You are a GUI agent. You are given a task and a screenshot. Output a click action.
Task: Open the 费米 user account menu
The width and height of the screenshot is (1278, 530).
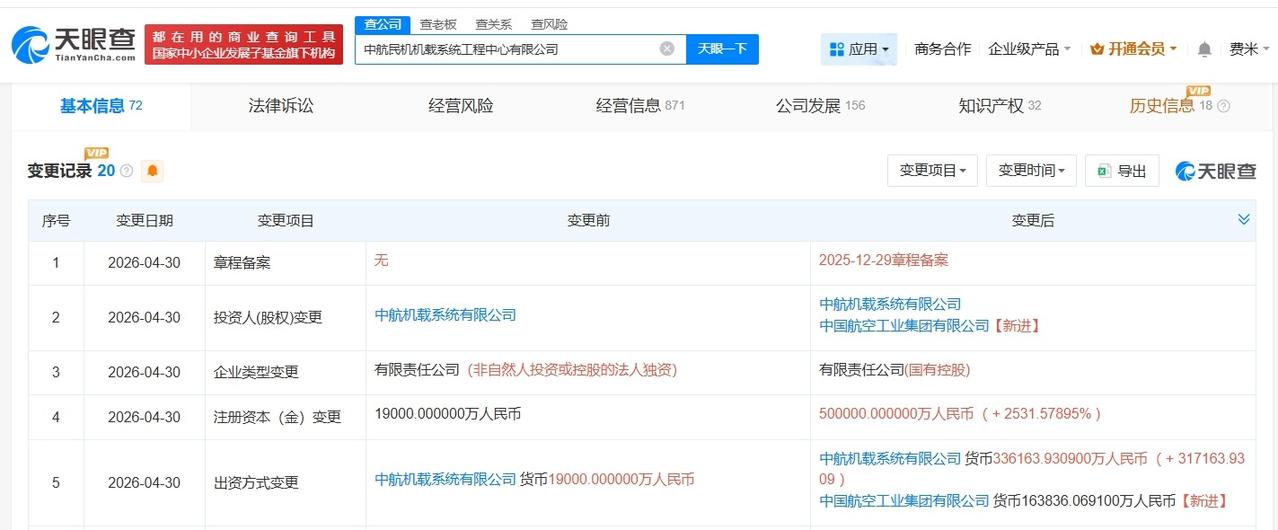(1250, 49)
